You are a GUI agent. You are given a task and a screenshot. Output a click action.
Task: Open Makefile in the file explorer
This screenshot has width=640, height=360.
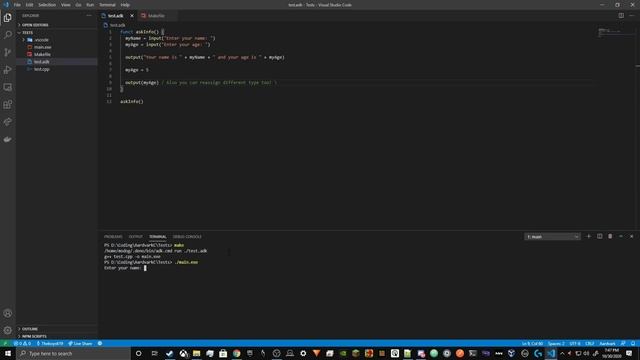pos(42,54)
